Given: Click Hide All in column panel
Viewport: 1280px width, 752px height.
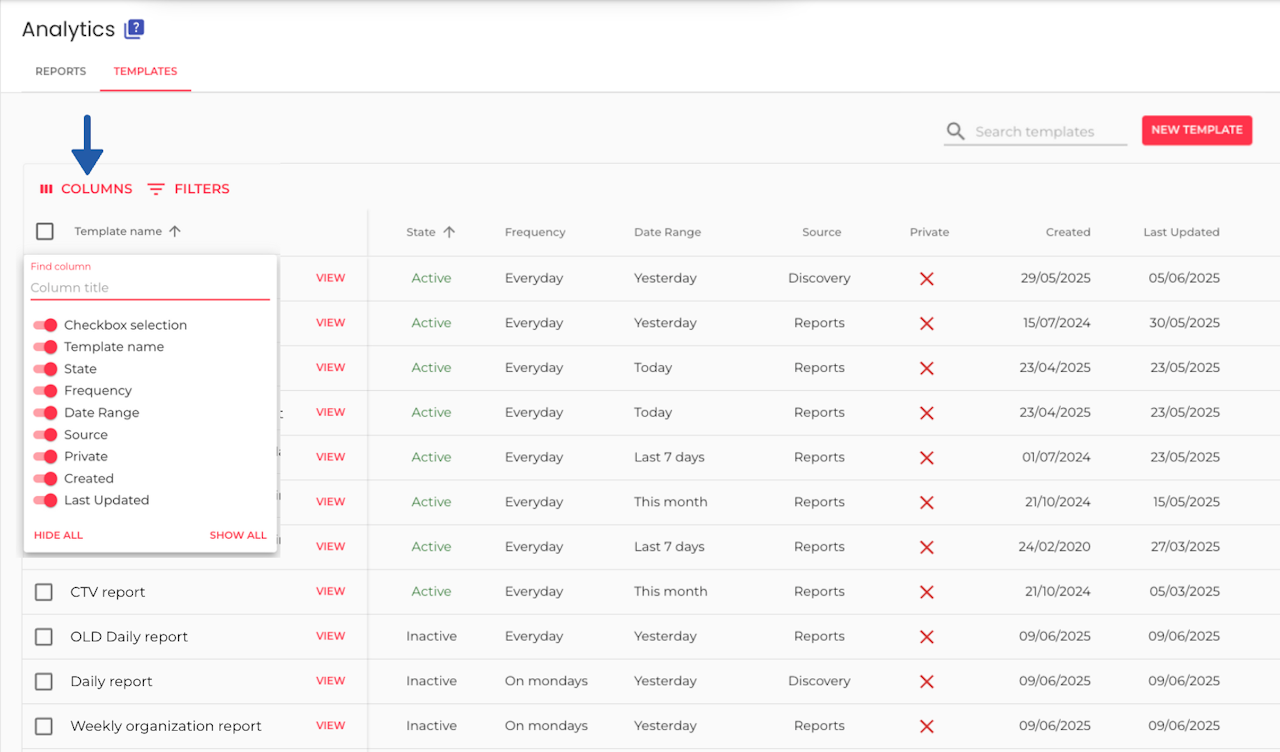Looking at the screenshot, I should click(58, 535).
